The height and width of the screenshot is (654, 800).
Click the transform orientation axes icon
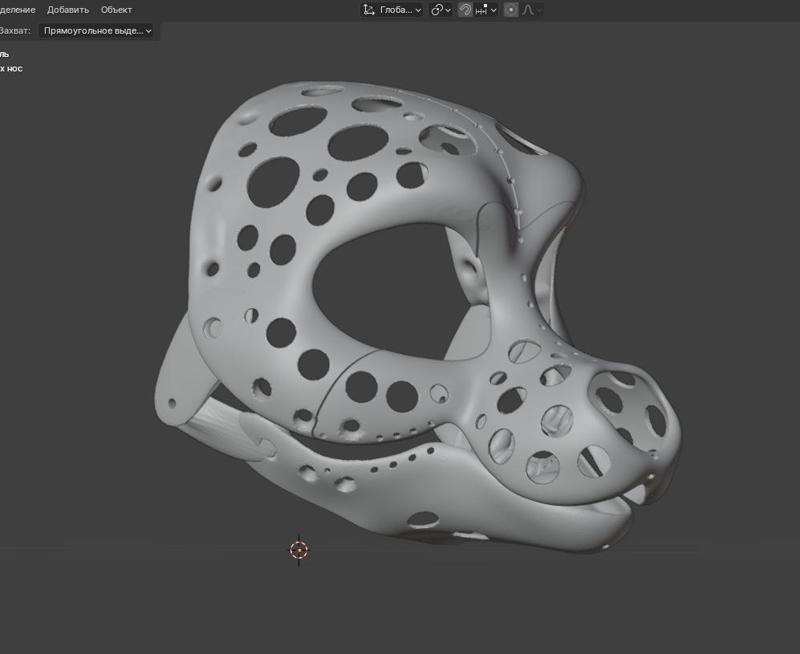click(x=369, y=9)
